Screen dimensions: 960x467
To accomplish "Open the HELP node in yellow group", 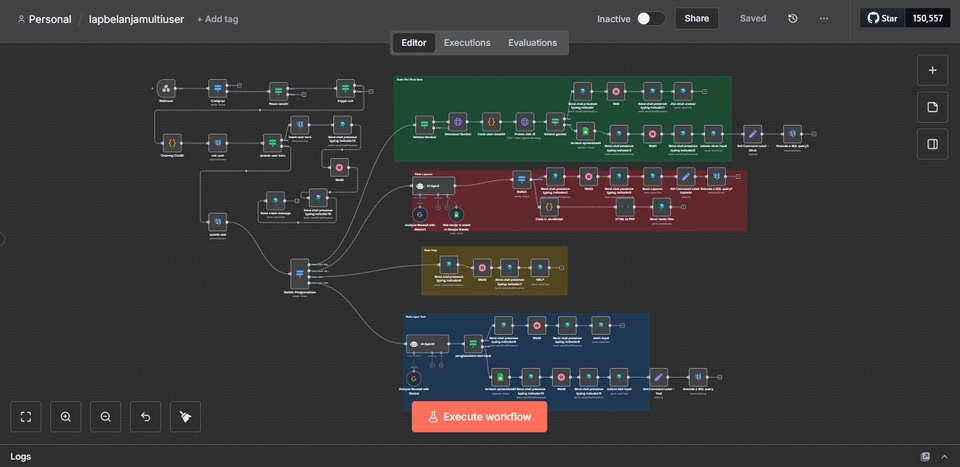I will pyautogui.click(x=540, y=267).
